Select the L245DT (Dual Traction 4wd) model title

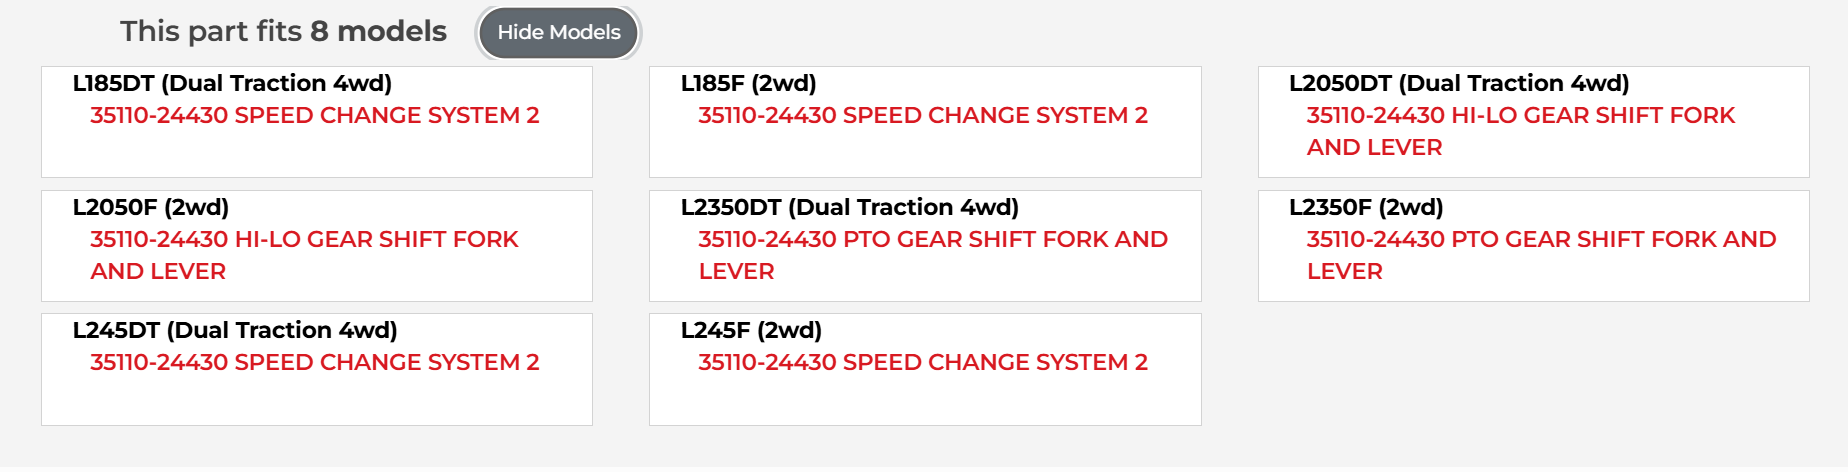235,331
